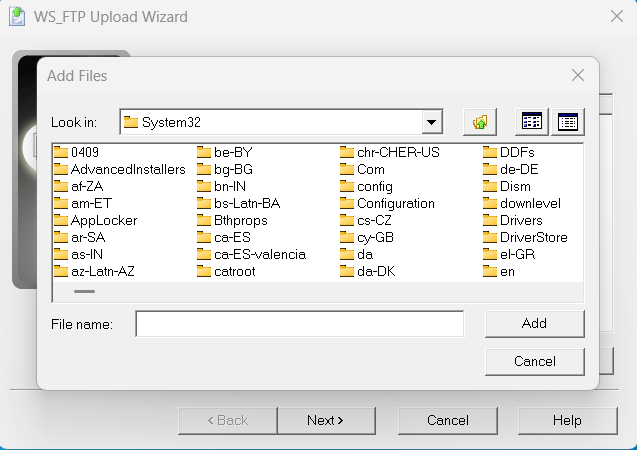The image size is (637, 450).
Task: Close the Add Files dialog
Action: (578, 75)
